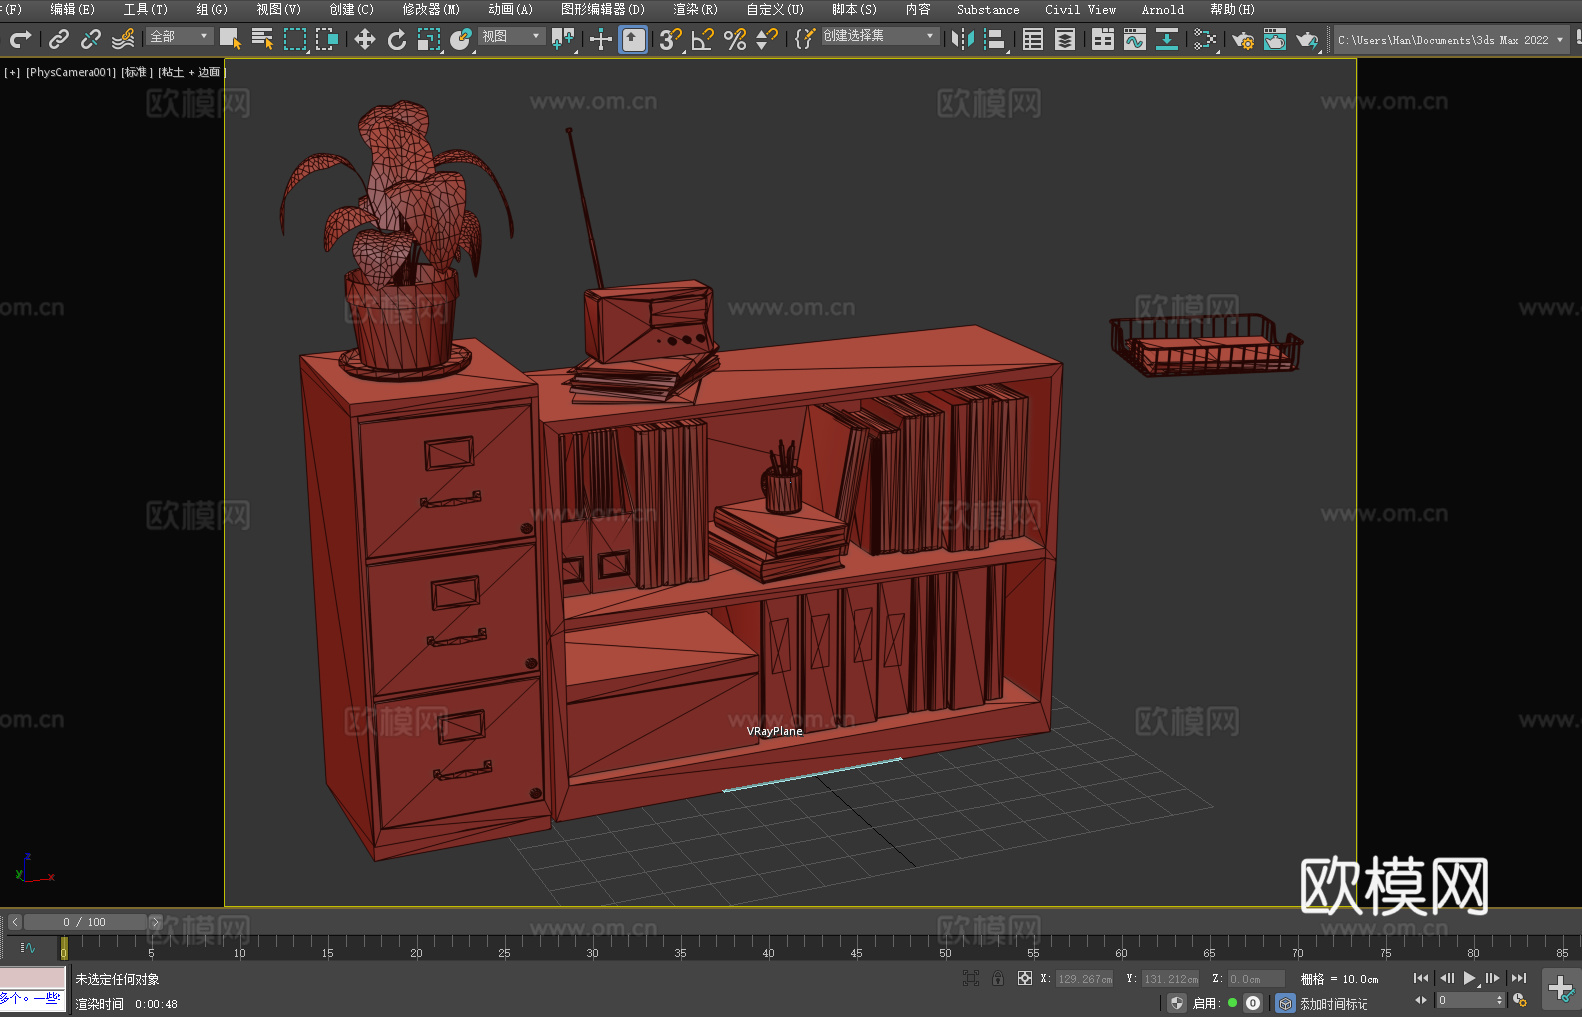Click Use Pivot Point Center icon
This screenshot has height=1017, width=1582.
564,39
